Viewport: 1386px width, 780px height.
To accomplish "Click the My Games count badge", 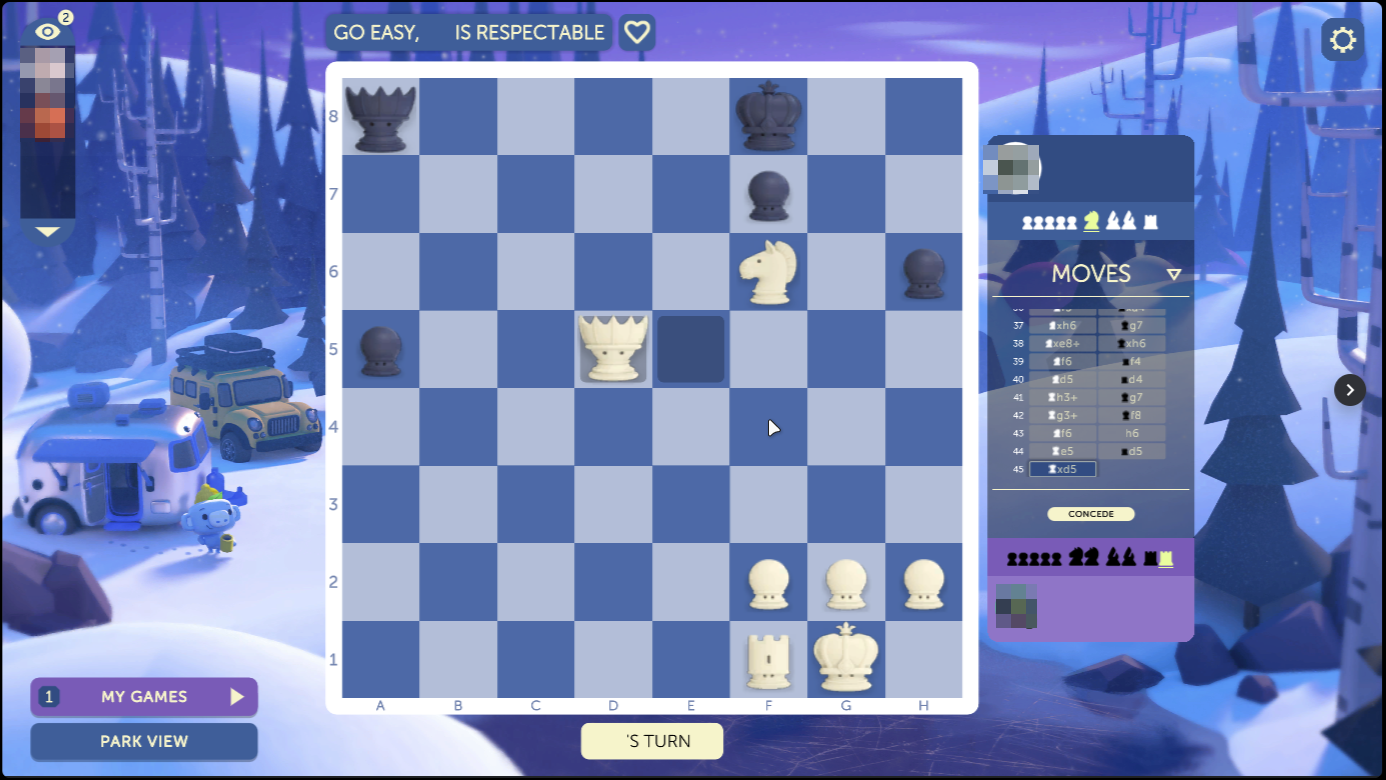I will click(x=49, y=697).
